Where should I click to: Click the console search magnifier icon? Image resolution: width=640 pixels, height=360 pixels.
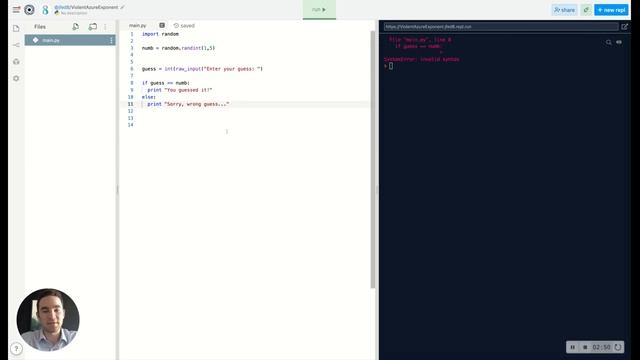[609, 42]
